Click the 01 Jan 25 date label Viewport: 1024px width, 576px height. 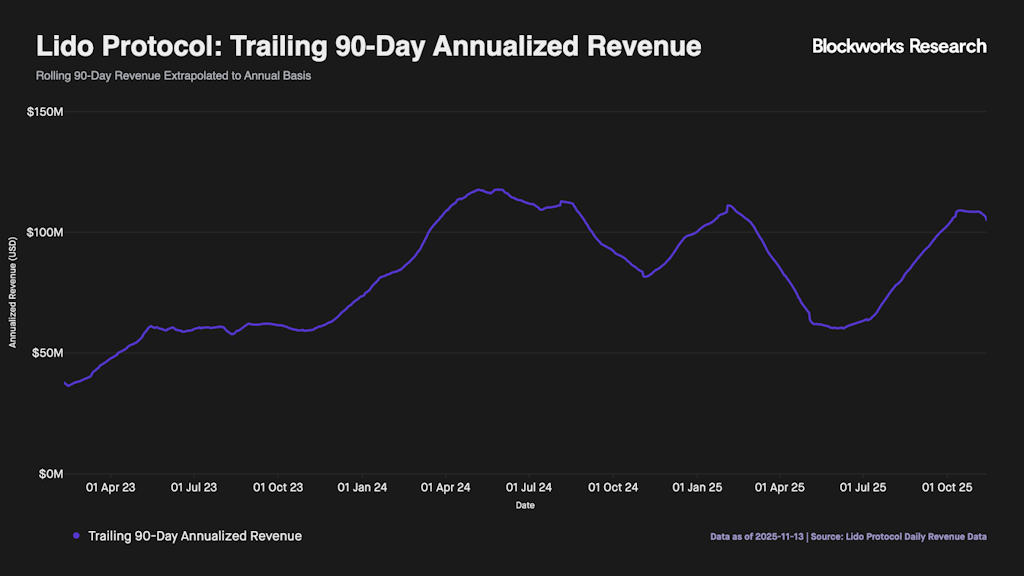point(697,488)
